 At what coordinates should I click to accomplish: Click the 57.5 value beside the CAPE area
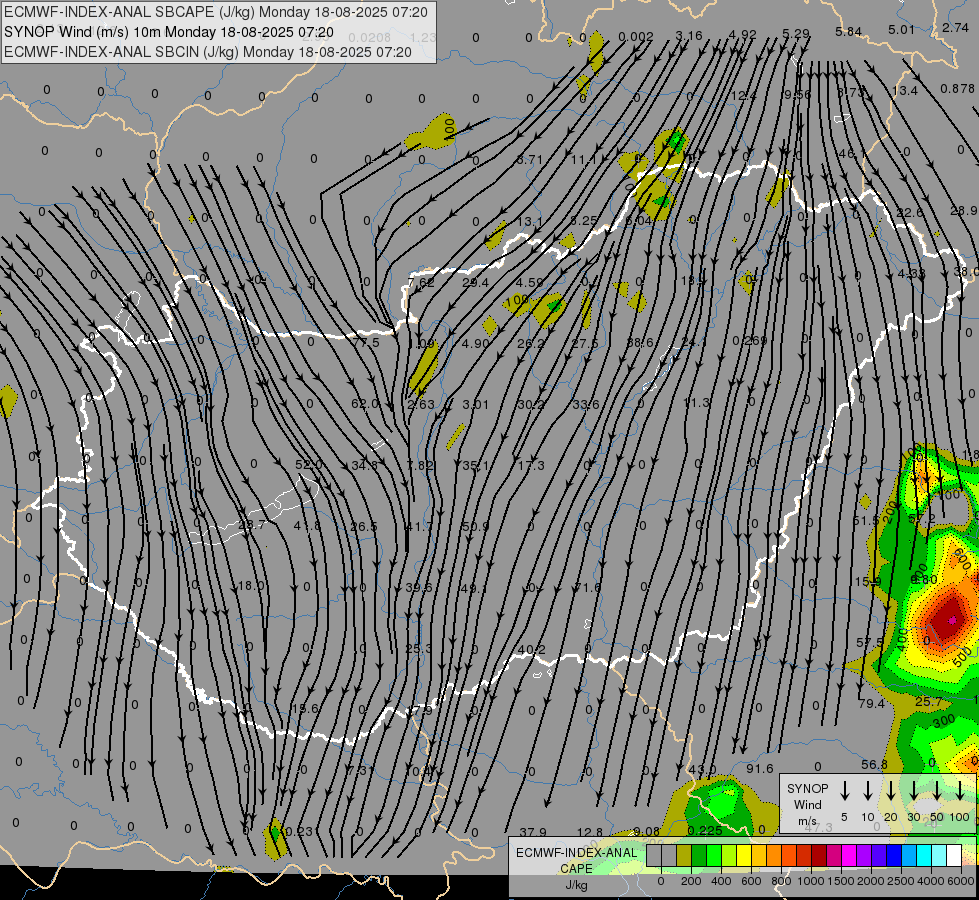click(870, 642)
